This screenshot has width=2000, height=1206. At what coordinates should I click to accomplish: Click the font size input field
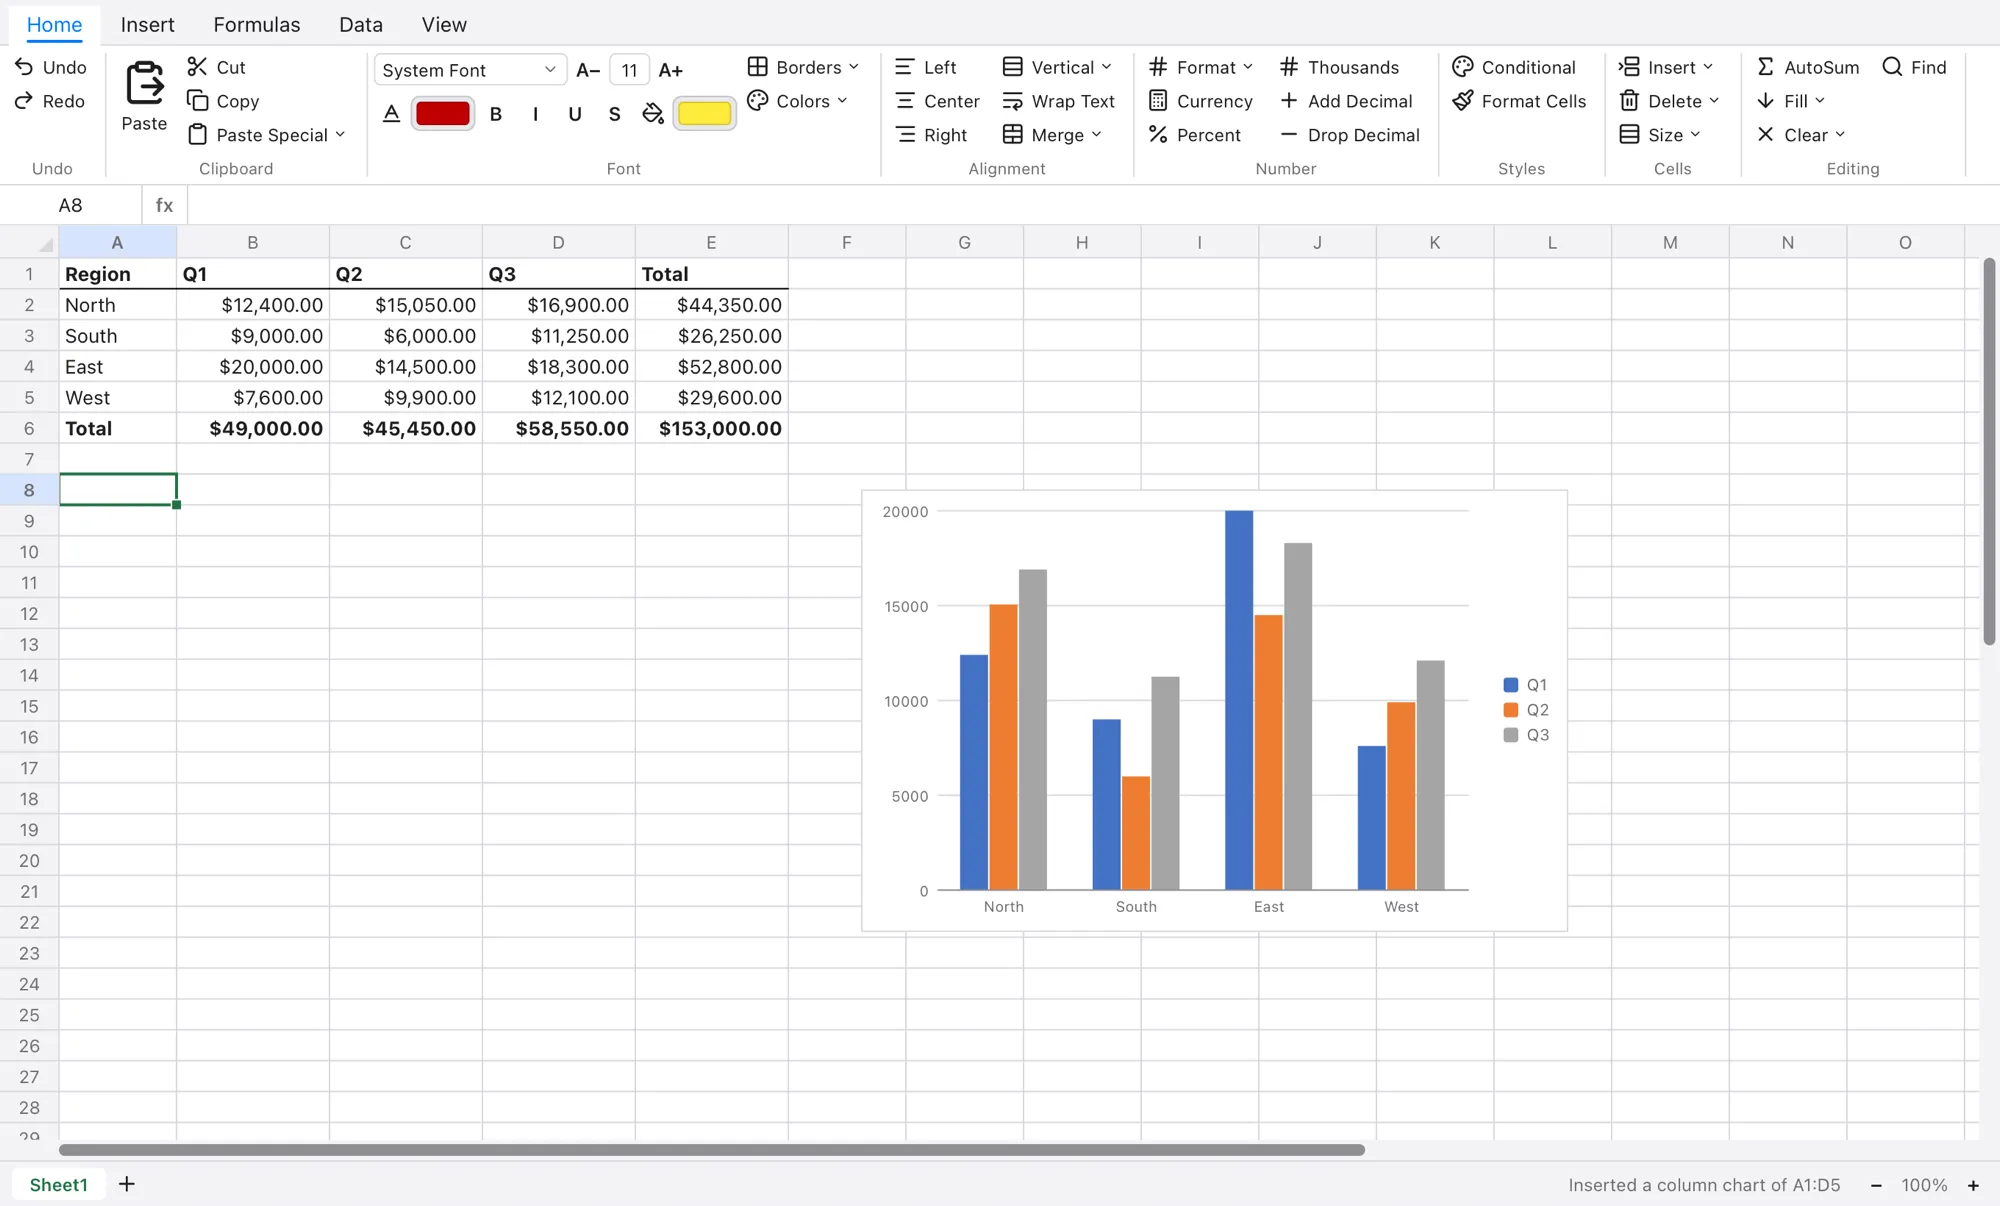tap(629, 70)
